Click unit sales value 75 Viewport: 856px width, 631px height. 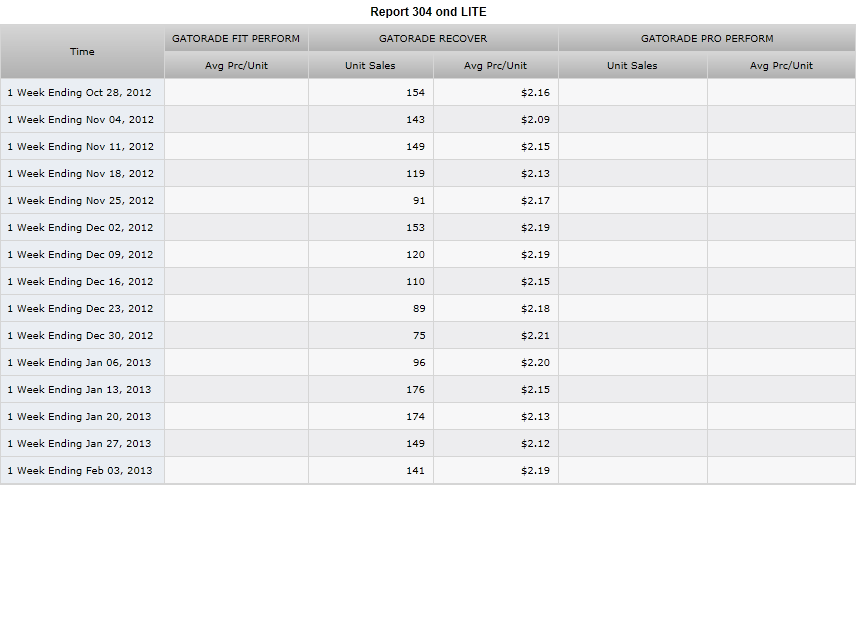coord(419,336)
